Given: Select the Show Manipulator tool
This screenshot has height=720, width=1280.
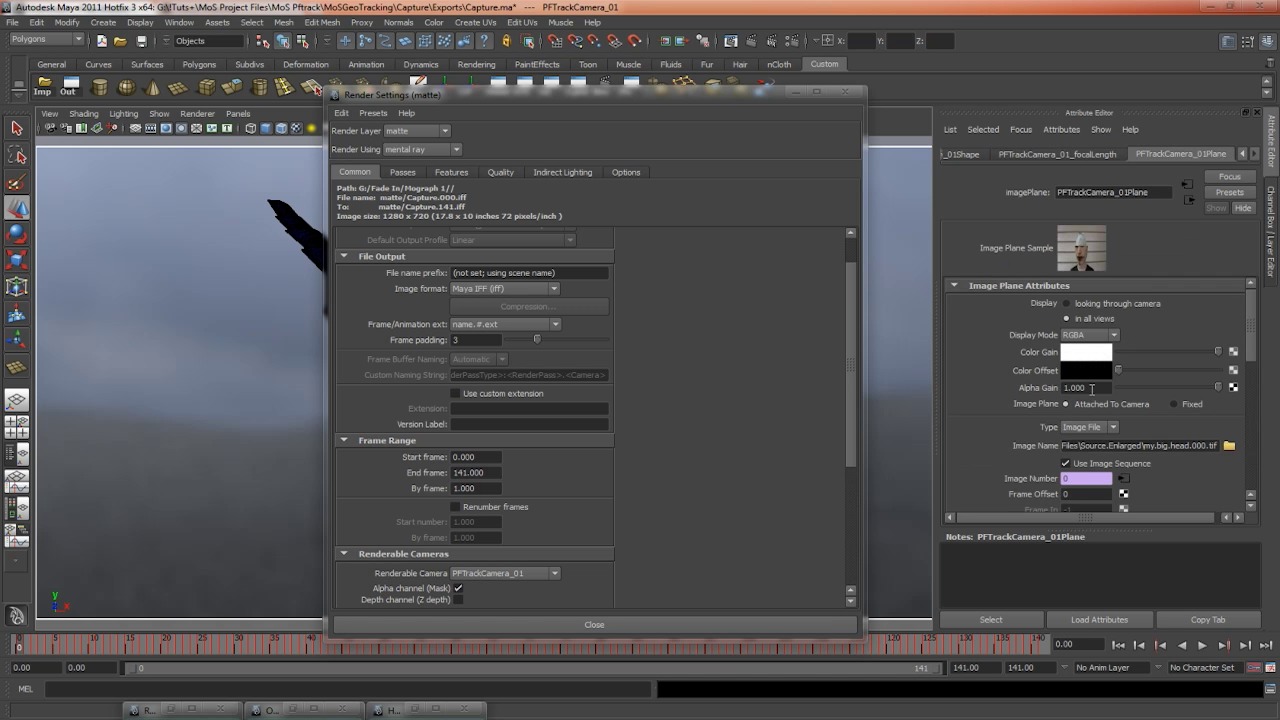Looking at the screenshot, I should (17, 340).
